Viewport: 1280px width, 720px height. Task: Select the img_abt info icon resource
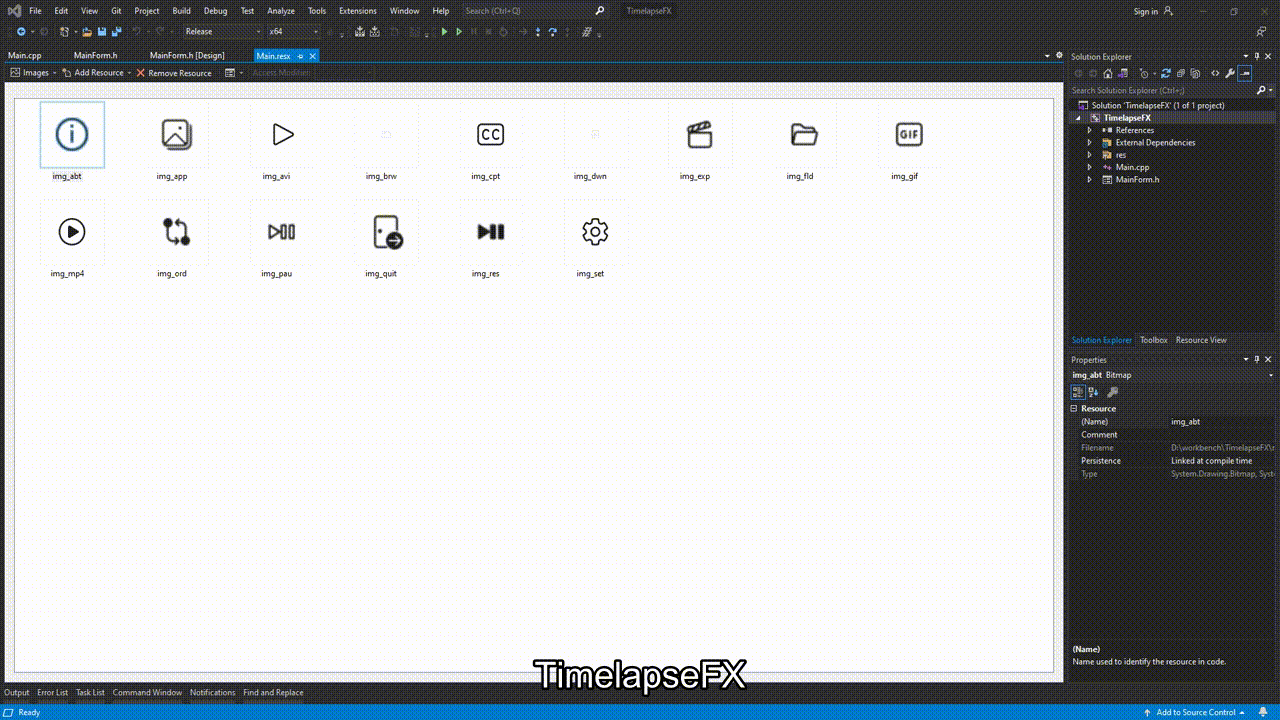pyautogui.click(x=72, y=134)
